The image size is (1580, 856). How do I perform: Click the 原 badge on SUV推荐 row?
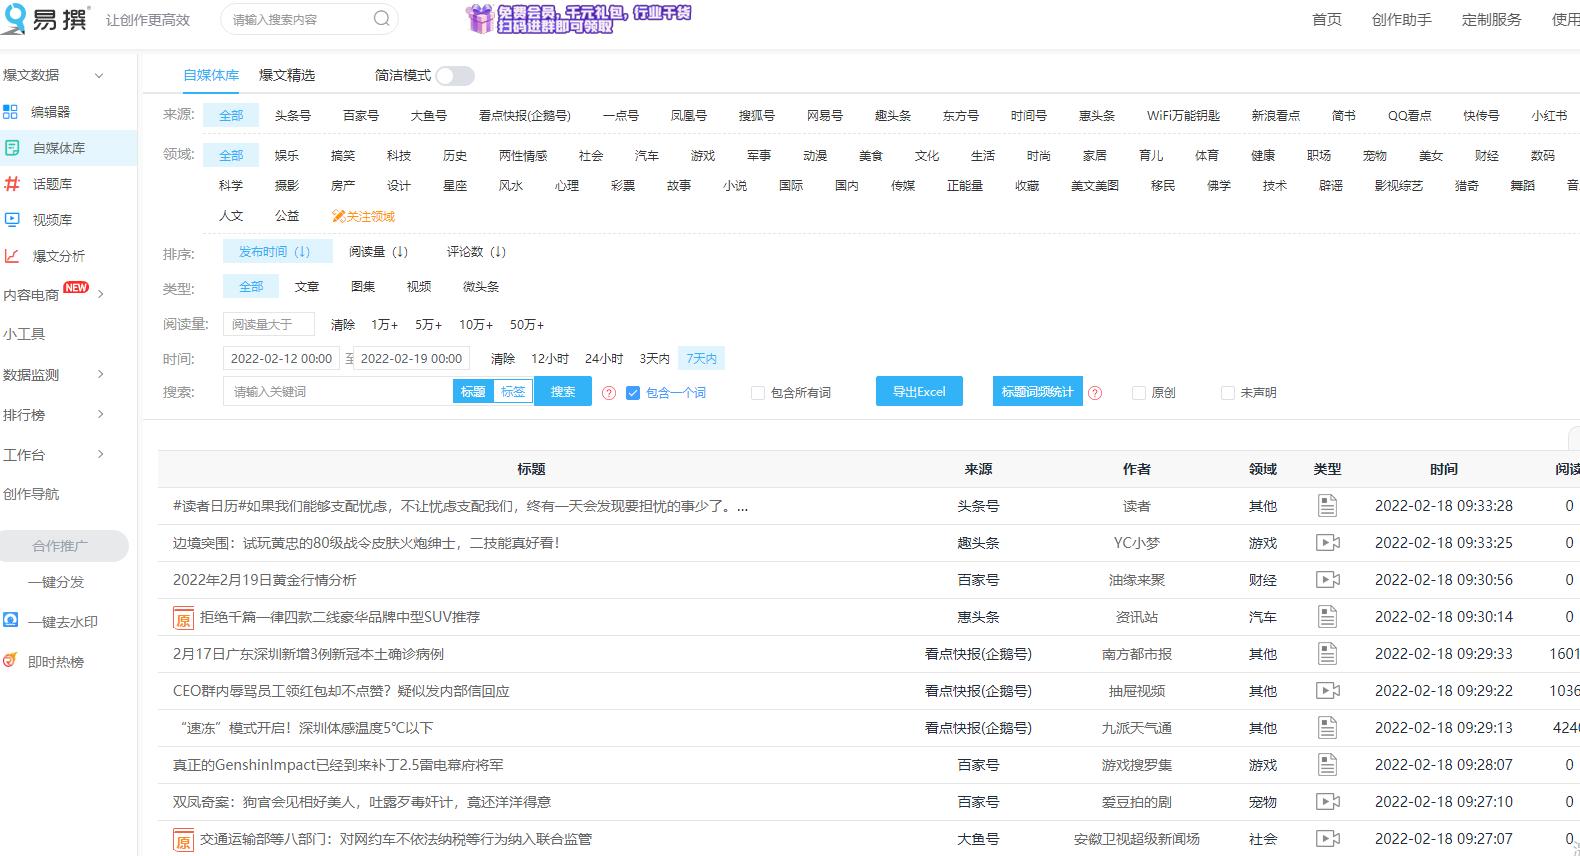point(183,618)
